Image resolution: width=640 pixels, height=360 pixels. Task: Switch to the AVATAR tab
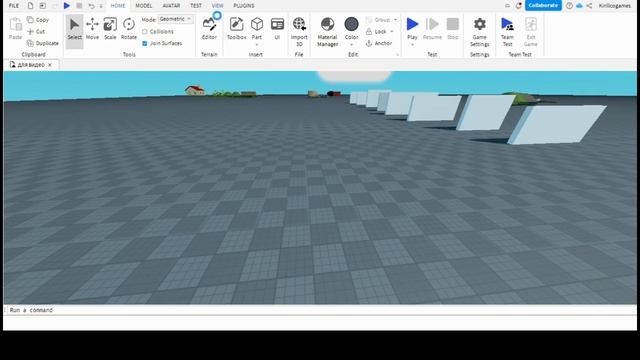(171, 6)
